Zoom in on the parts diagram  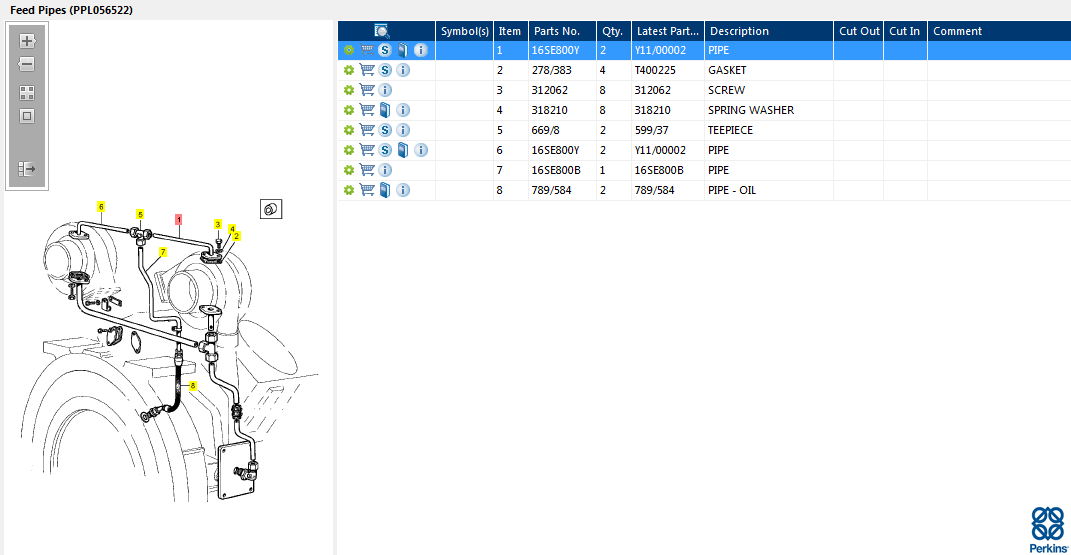click(x=27, y=41)
